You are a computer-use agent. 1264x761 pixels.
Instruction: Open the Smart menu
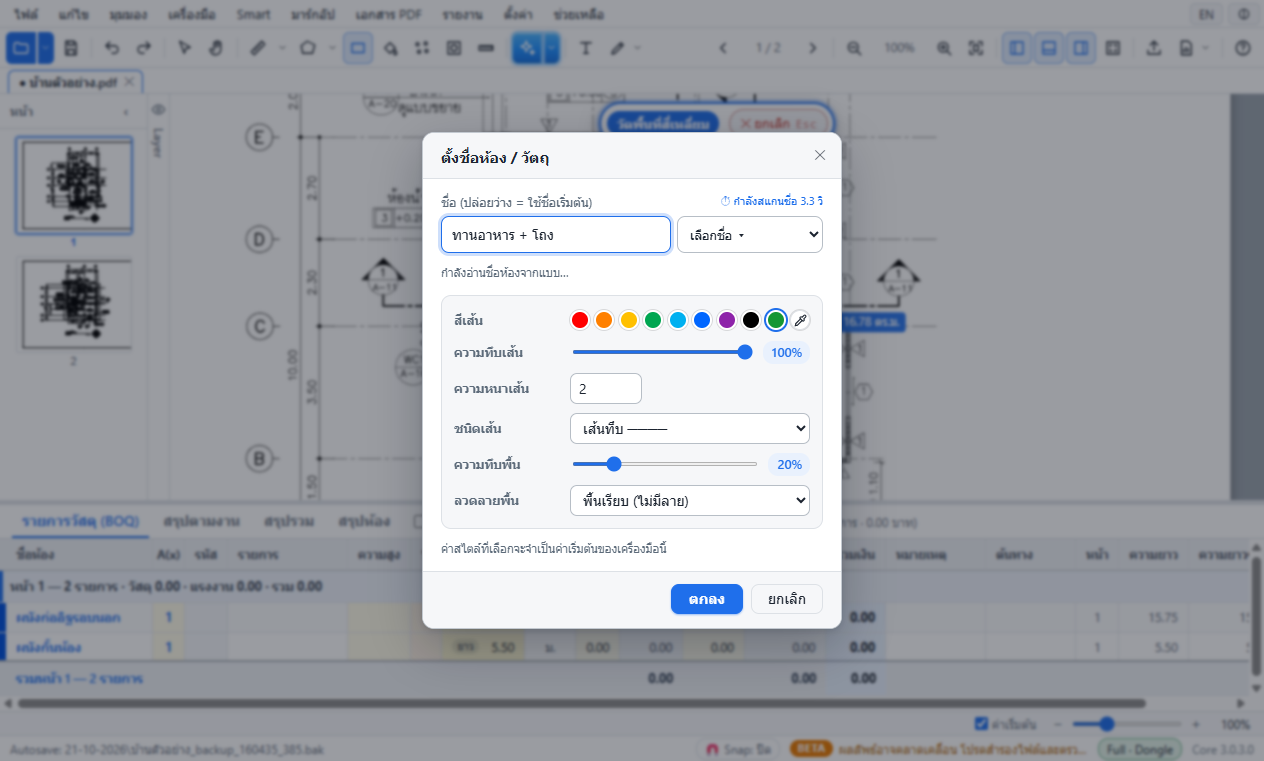point(254,15)
